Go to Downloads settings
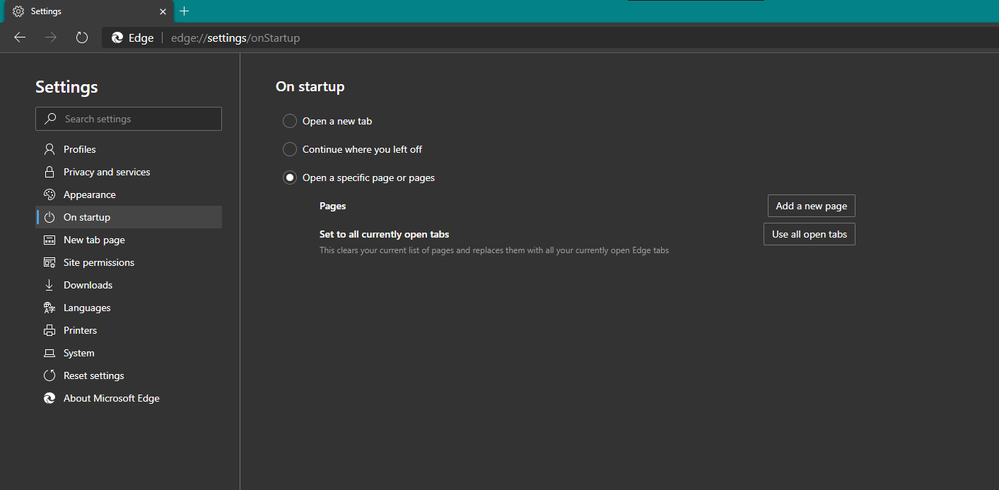The height and width of the screenshot is (490, 999). click(129, 285)
